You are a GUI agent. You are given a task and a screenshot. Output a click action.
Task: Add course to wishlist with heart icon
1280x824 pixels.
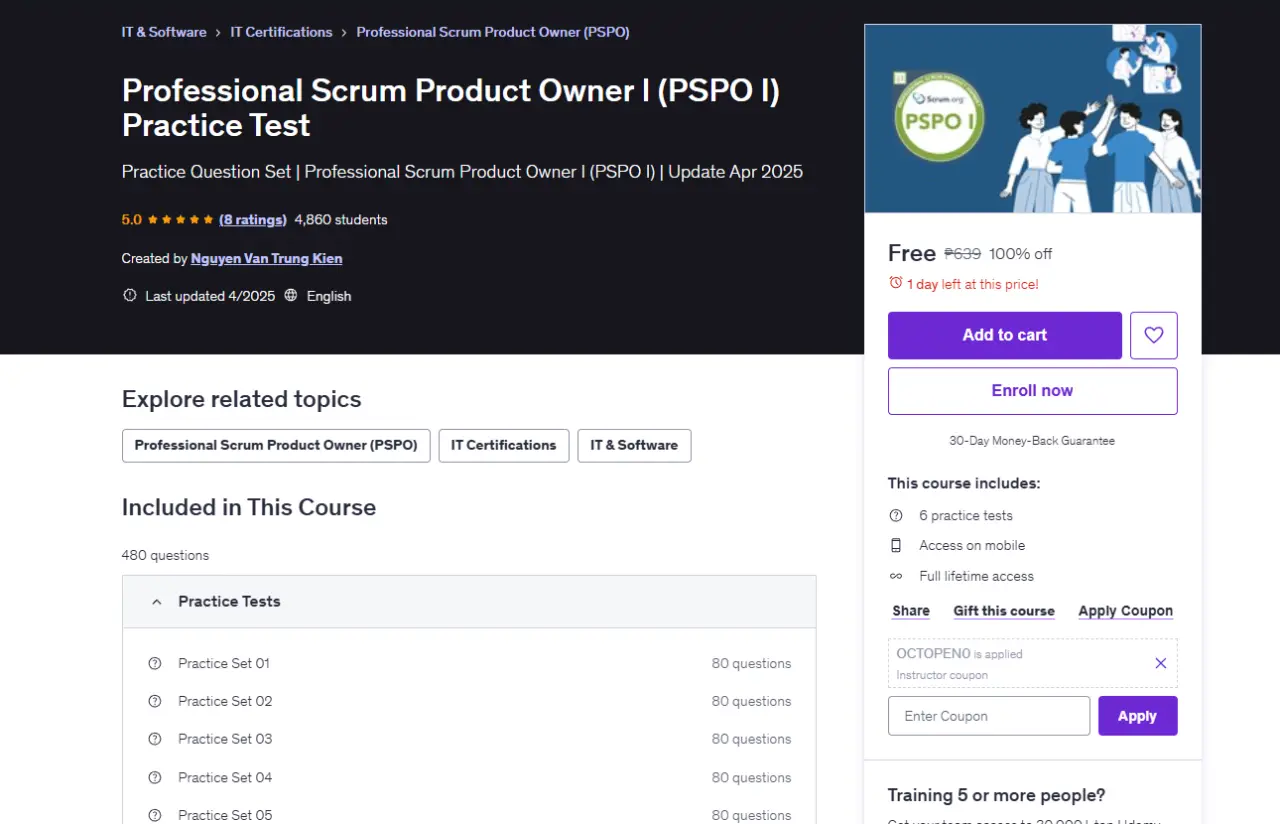(x=1154, y=335)
